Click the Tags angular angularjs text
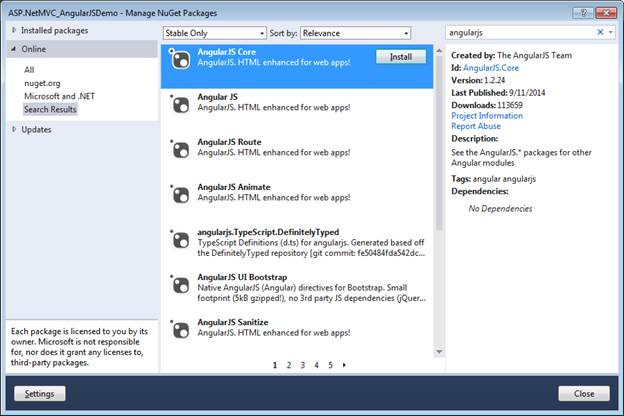Viewport: 624px width, 416px height. [493, 178]
